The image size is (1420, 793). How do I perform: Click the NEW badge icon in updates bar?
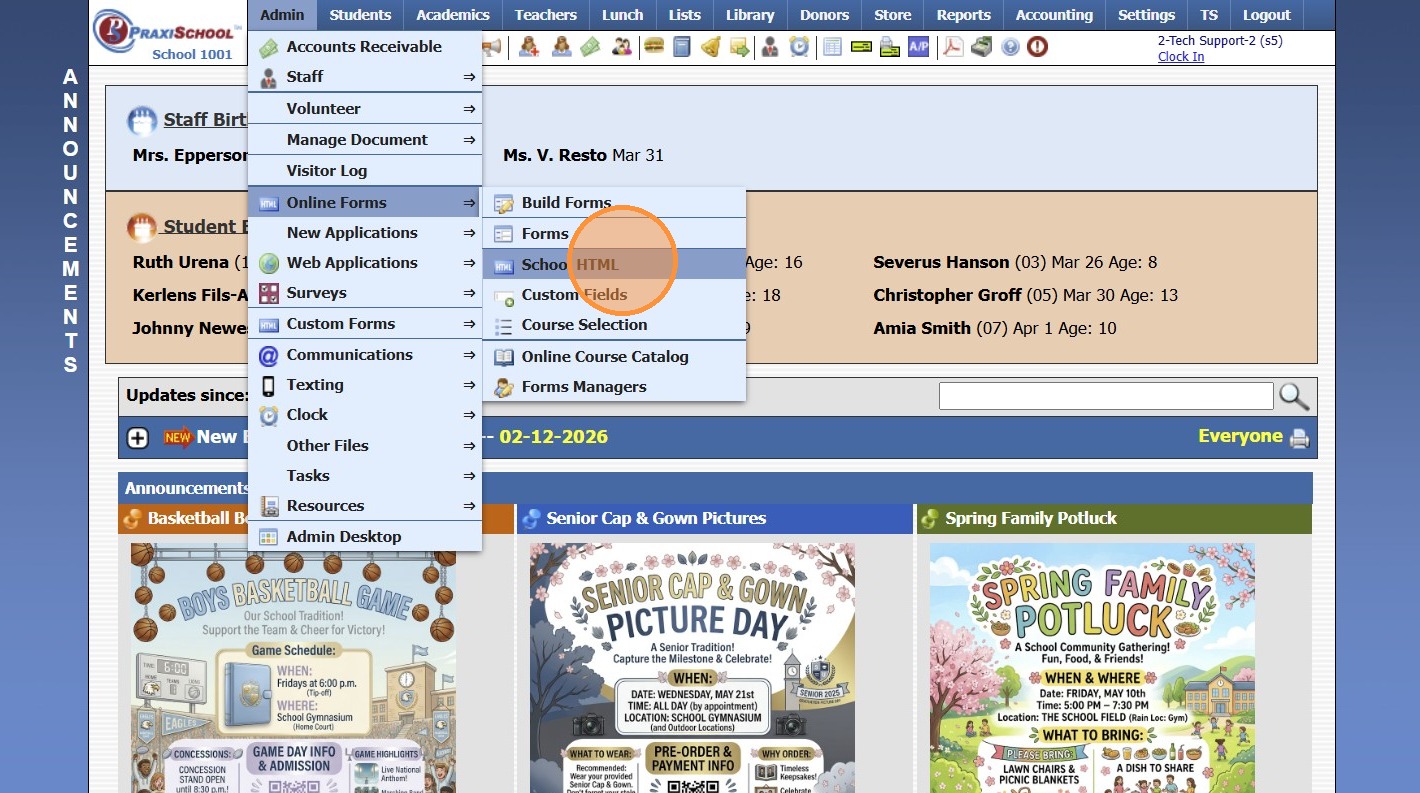[178, 437]
